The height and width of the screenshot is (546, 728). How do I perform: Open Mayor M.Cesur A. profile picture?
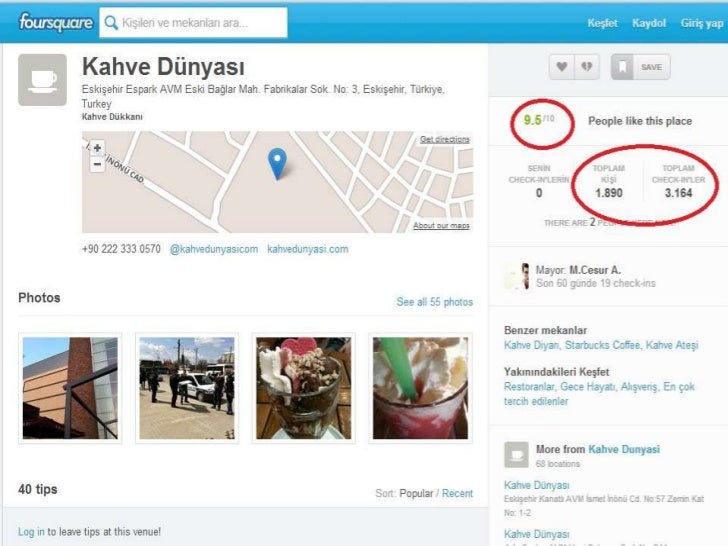[517, 276]
